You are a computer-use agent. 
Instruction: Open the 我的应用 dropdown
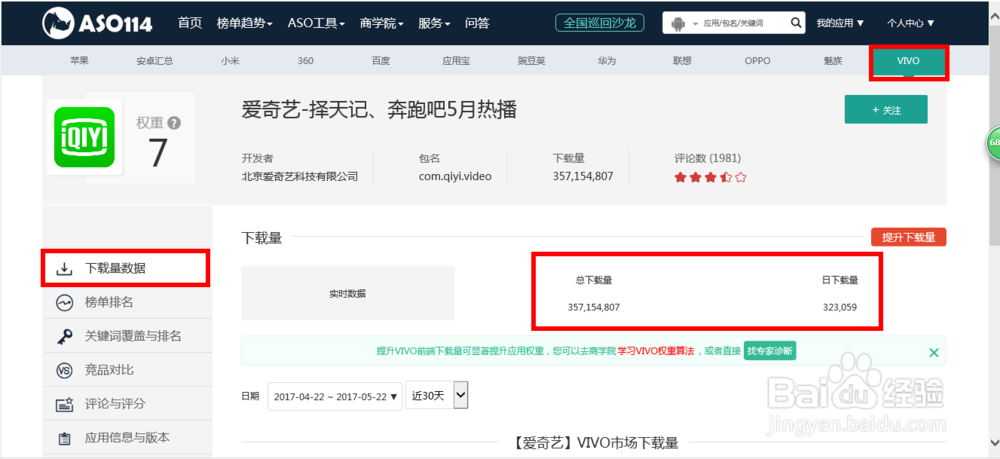click(x=841, y=24)
